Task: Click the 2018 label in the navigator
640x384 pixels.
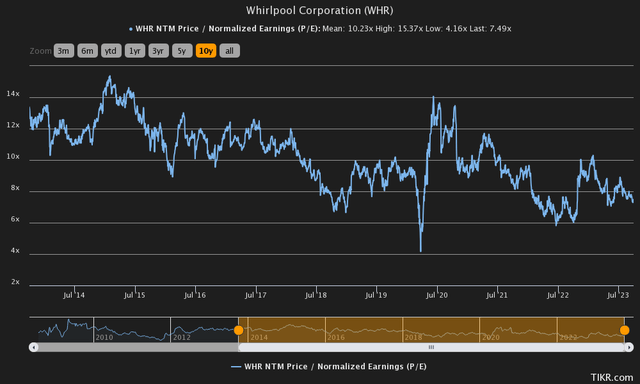Action: [413, 337]
